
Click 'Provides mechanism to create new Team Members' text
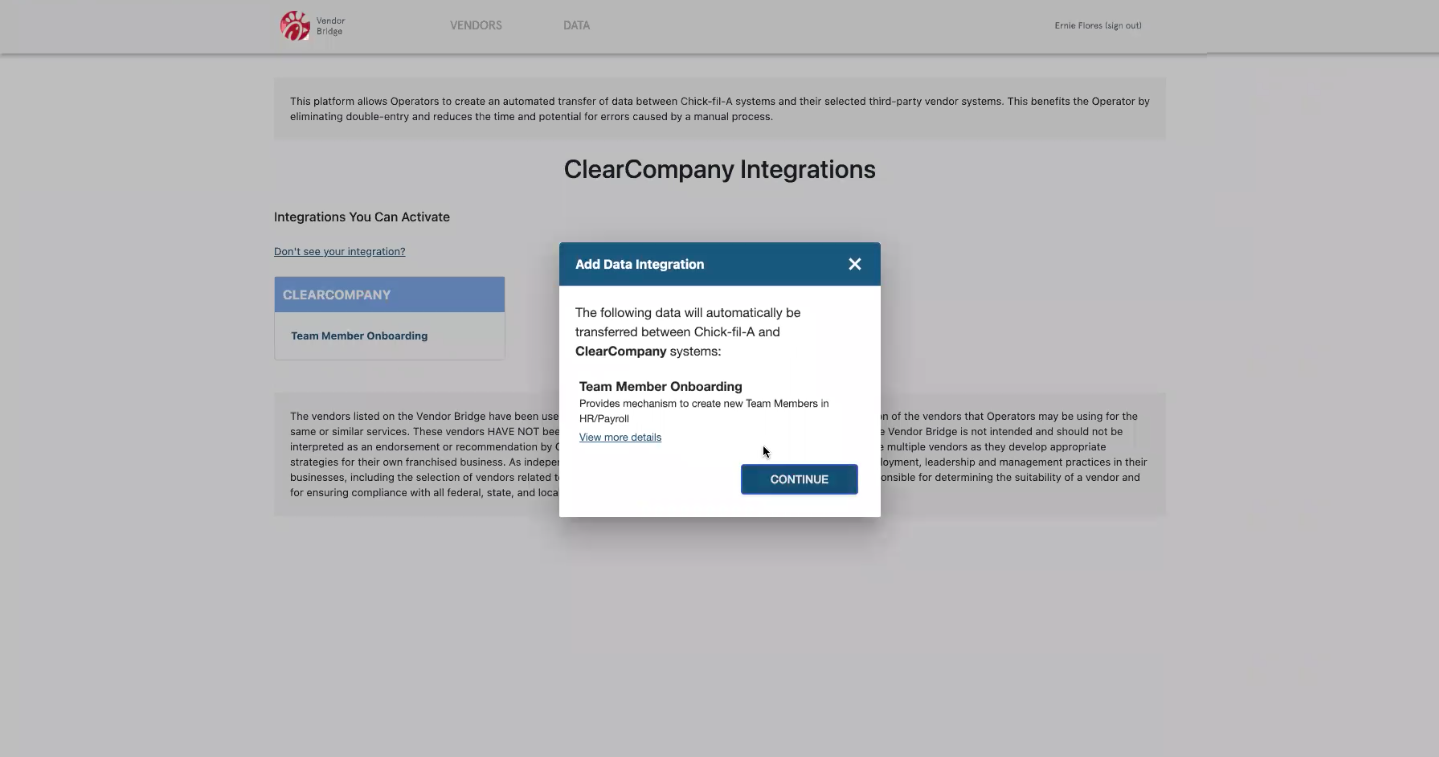(x=704, y=411)
